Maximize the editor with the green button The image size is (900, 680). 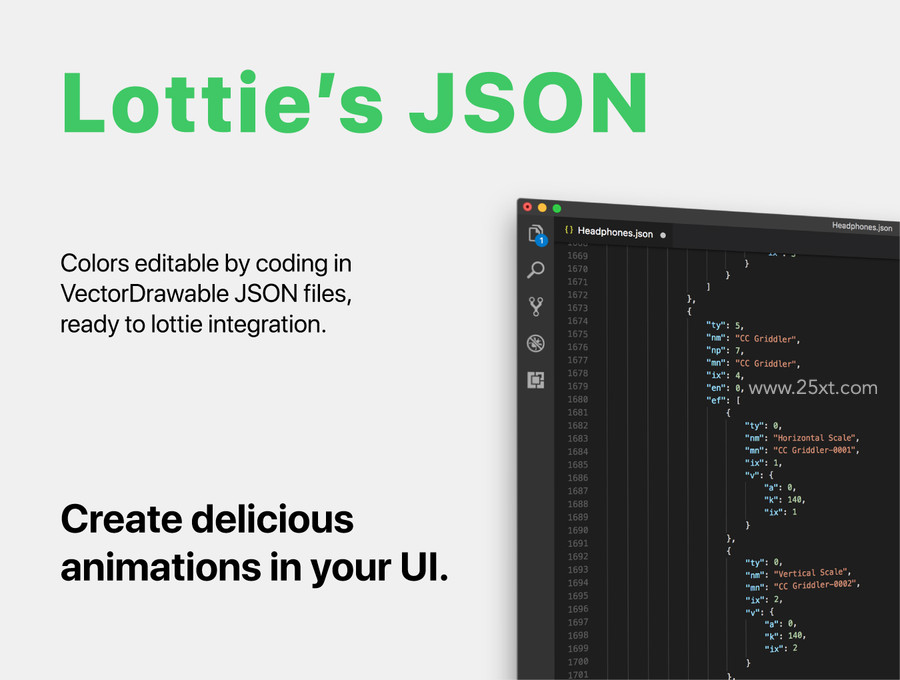click(x=557, y=208)
